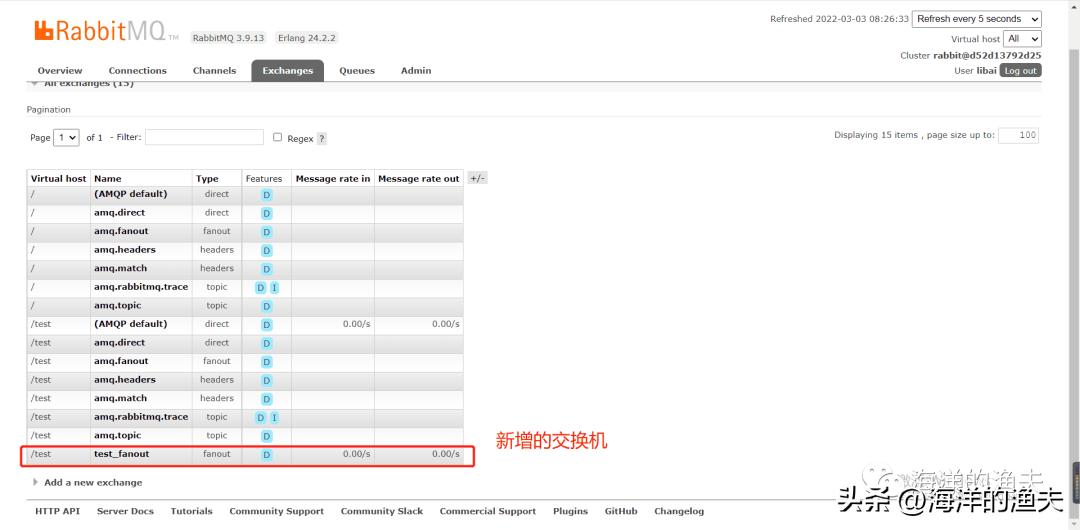Open the HTTP API link
Image resolution: width=1080 pixels, height=530 pixels.
(58, 511)
